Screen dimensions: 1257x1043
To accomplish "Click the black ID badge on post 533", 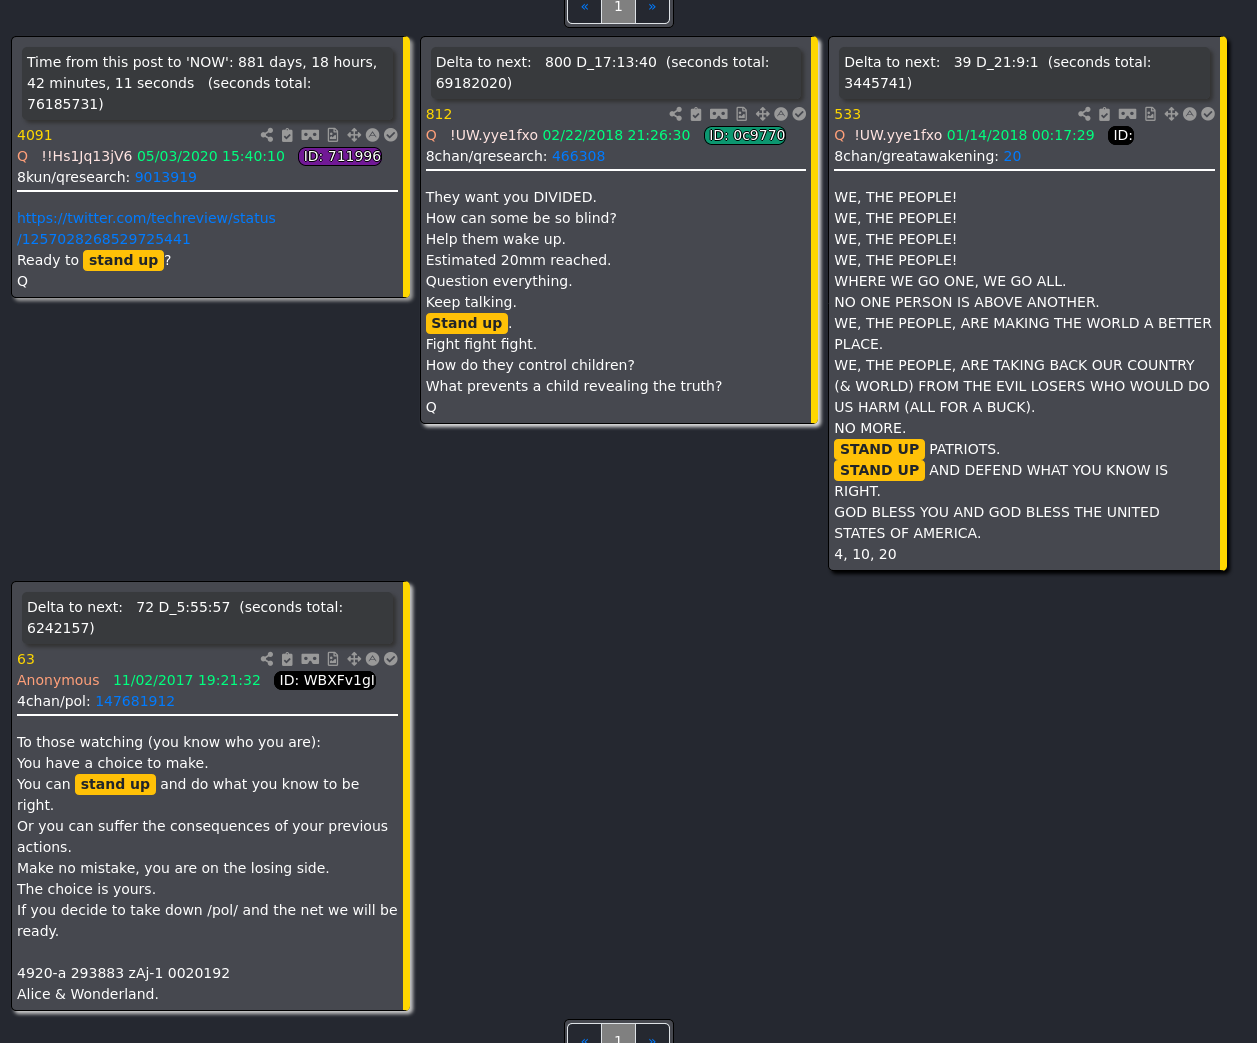I will [1122, 135].
